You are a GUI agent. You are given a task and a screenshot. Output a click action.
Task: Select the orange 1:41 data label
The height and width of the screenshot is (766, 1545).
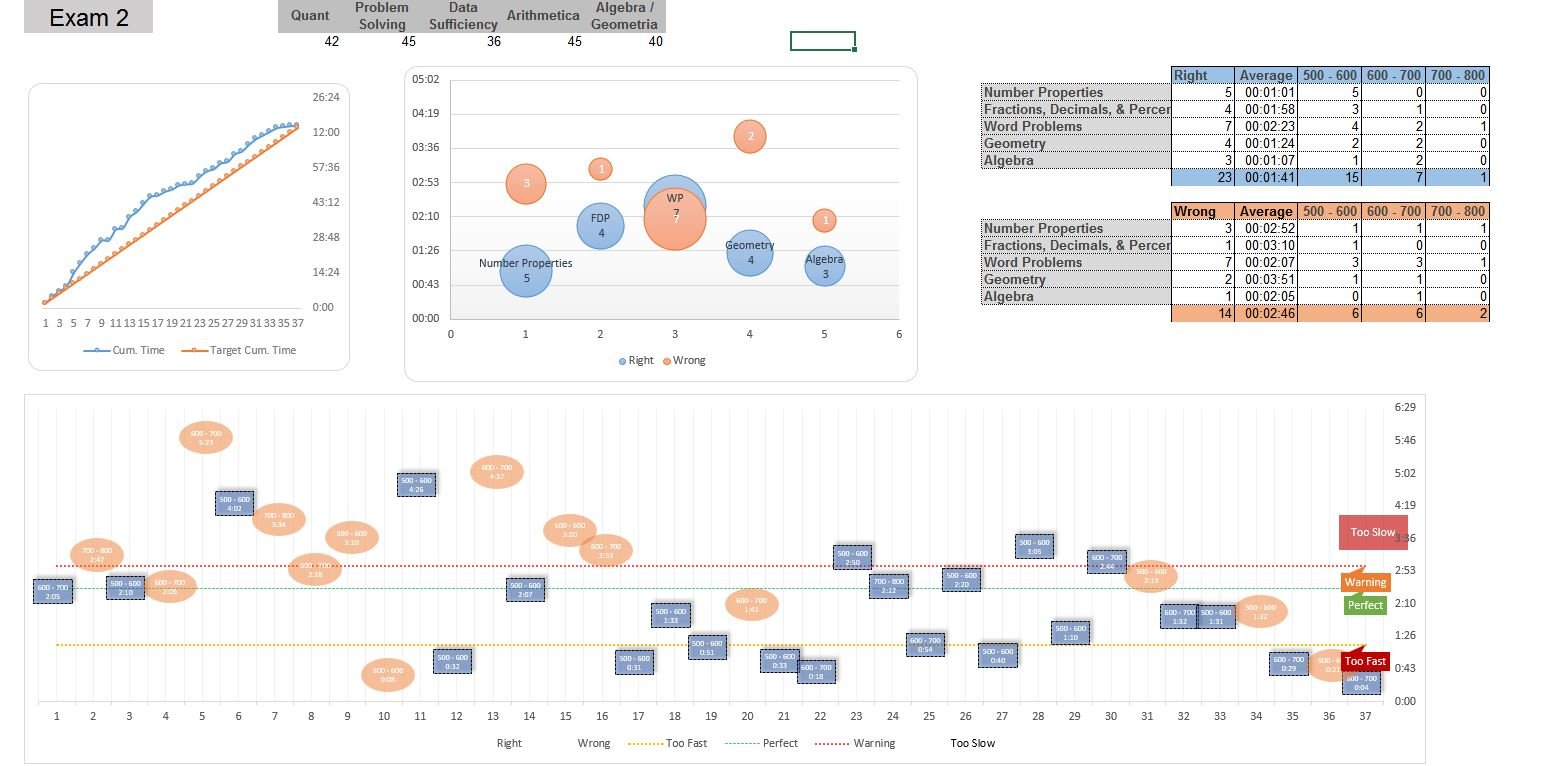[x=752, y=604]
